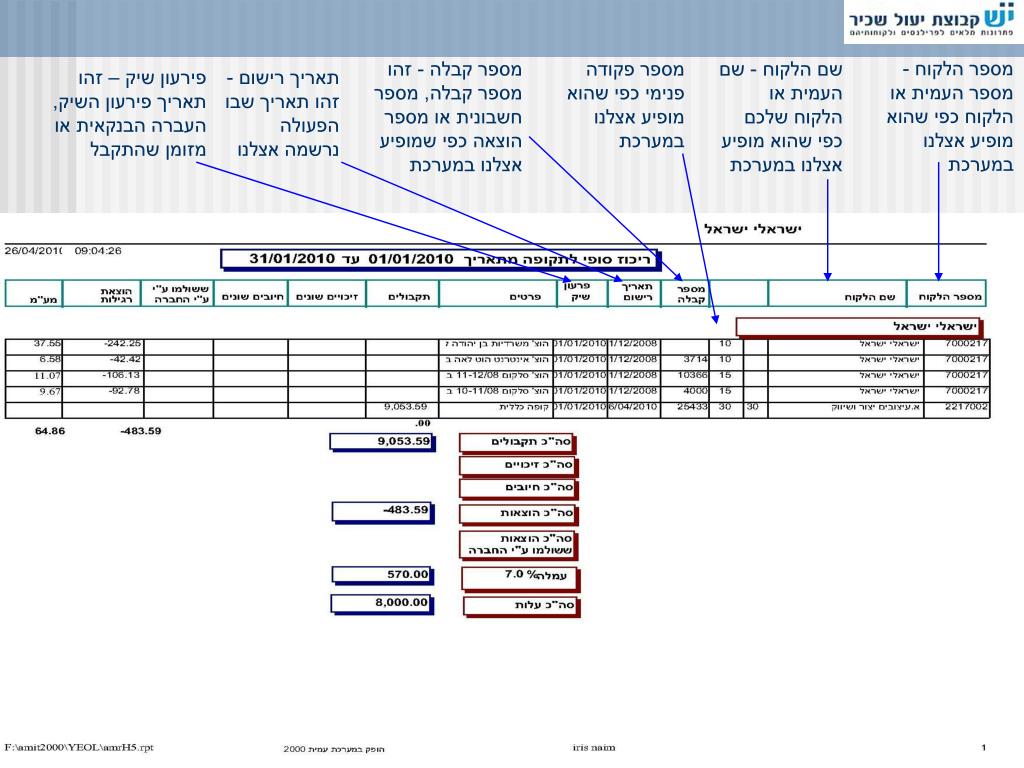This screenshot has width=1024, height=768.
Task: Click the מספר קבלה column header
Action: [x=685, y=293]
